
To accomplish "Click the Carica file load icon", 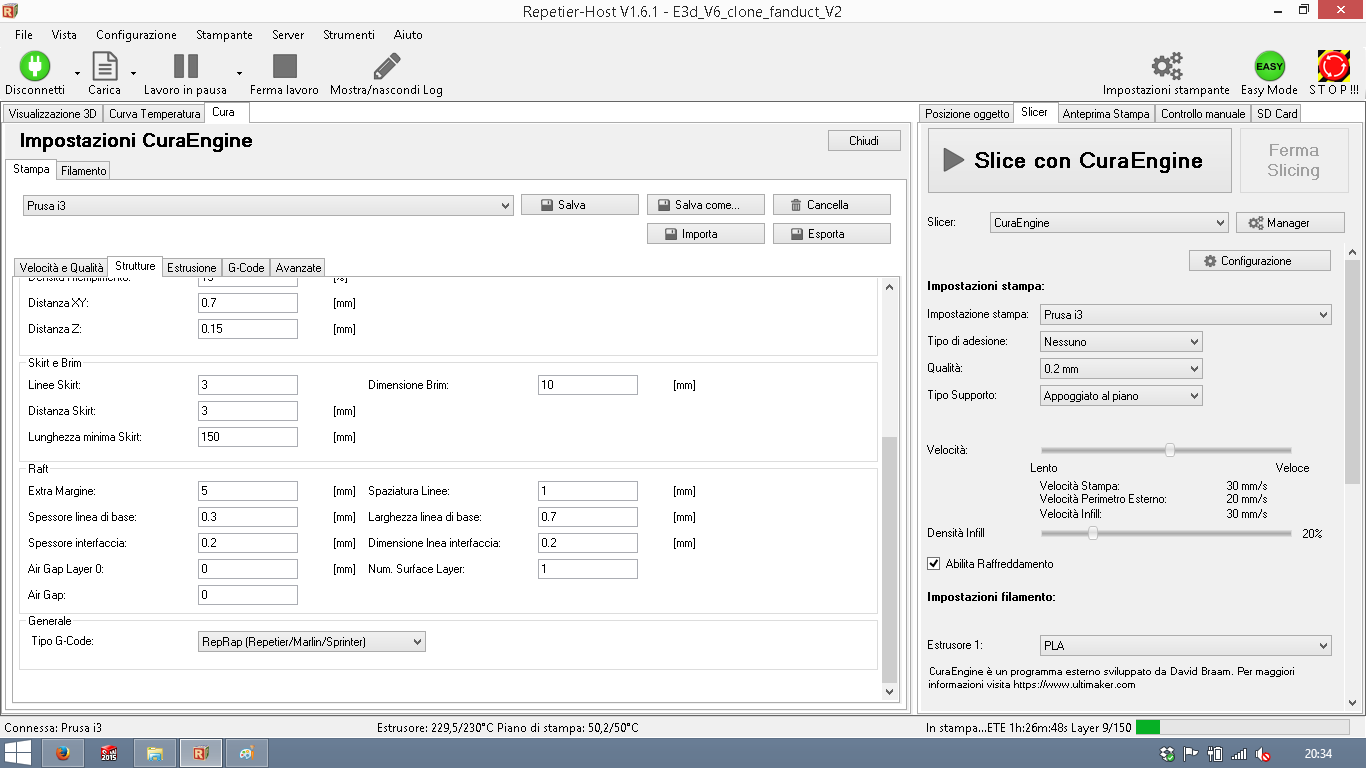I will (x=105, y=66).
